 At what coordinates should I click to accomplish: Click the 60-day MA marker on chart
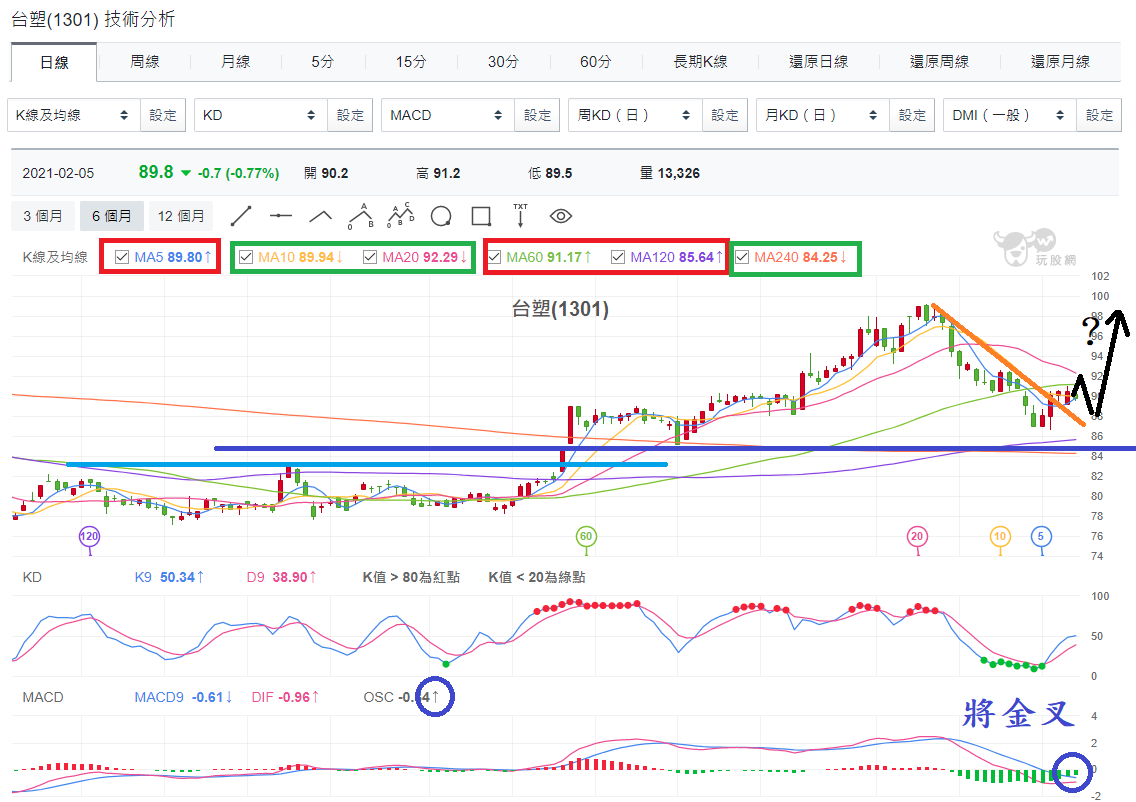click(x=585, y=537)
